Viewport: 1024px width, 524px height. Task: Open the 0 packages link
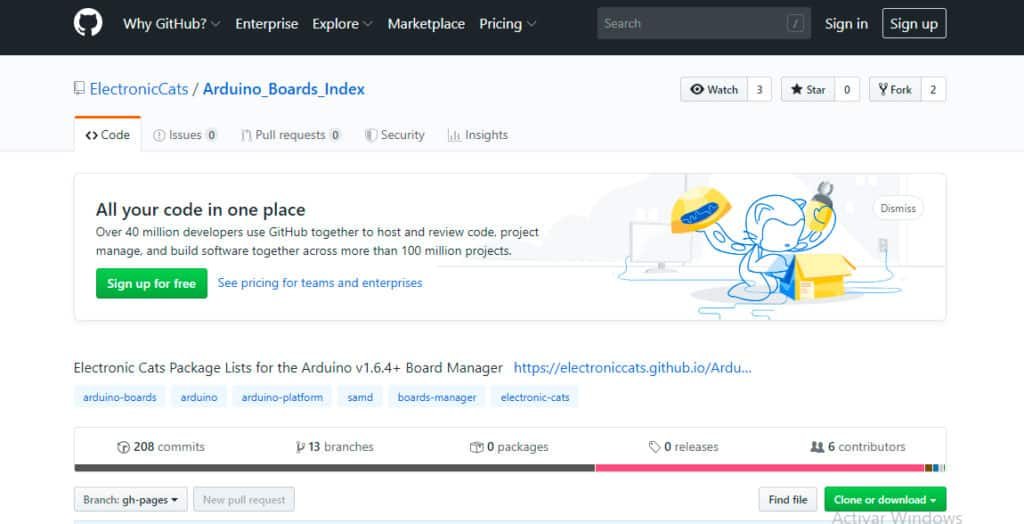(x=509, y=447)
